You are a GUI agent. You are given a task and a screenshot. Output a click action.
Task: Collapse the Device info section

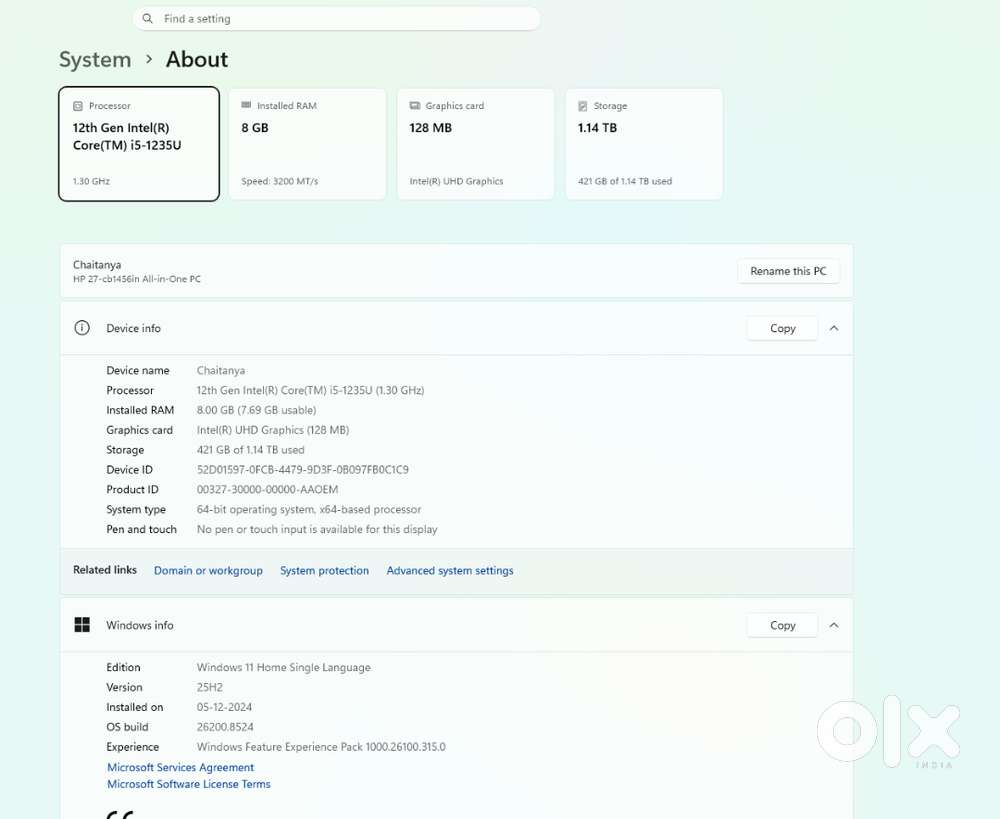(x=834, y=328)
